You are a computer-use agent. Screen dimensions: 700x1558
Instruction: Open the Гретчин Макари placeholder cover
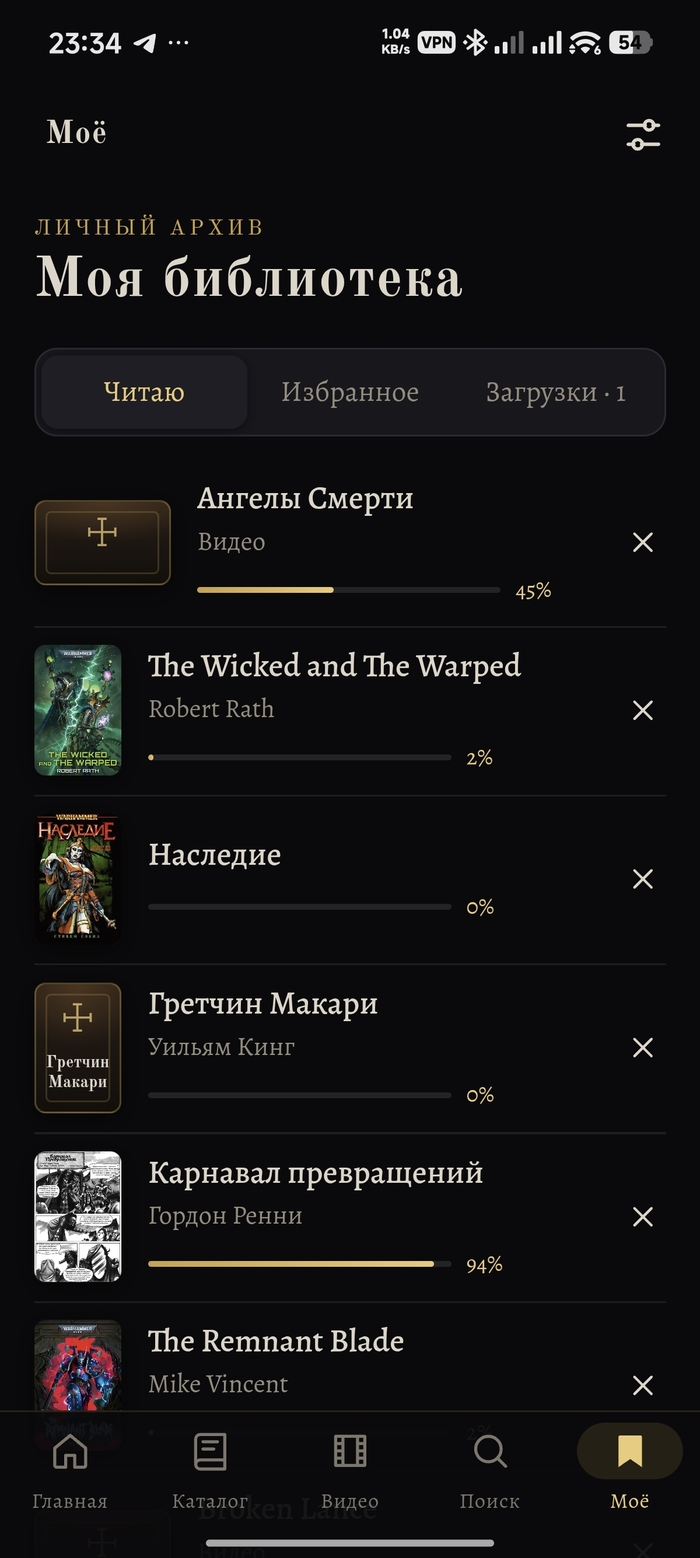coord(78,1048)
